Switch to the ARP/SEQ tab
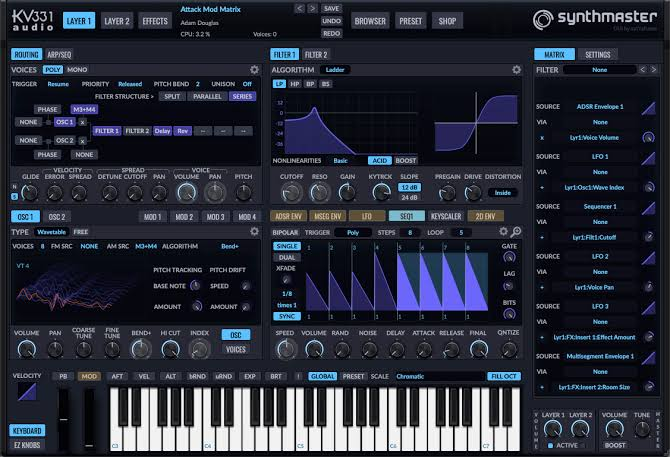 click(59, 54)
